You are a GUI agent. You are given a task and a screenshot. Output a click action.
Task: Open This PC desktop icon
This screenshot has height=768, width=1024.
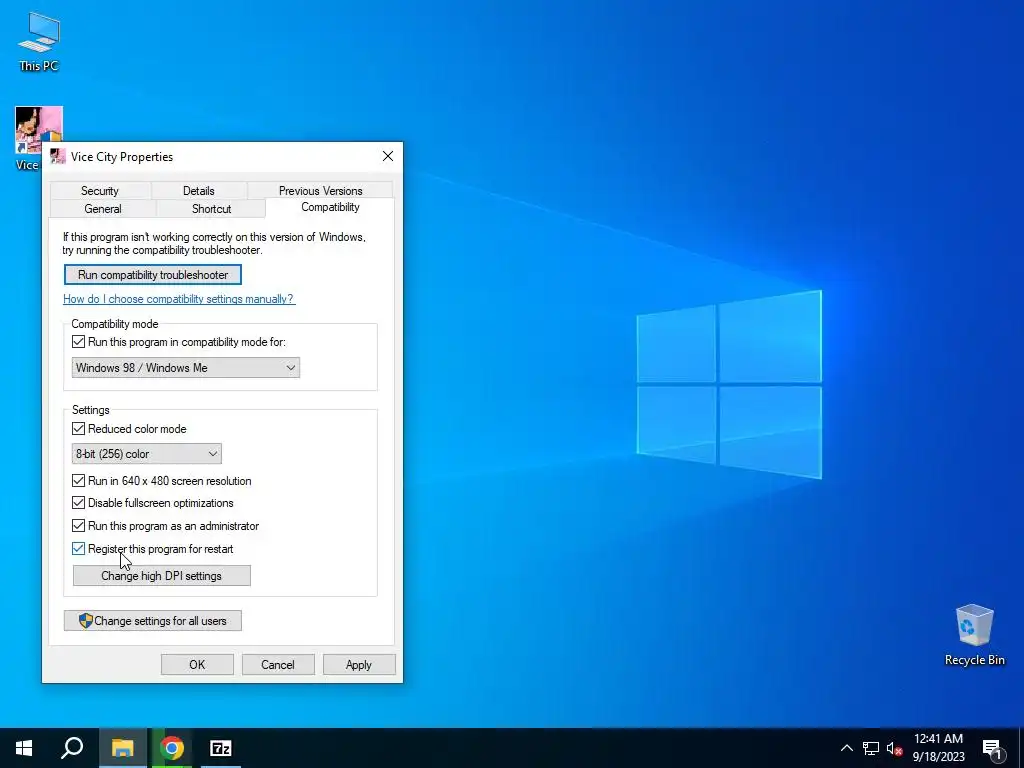pyautogui.click(x=39, y=40)
